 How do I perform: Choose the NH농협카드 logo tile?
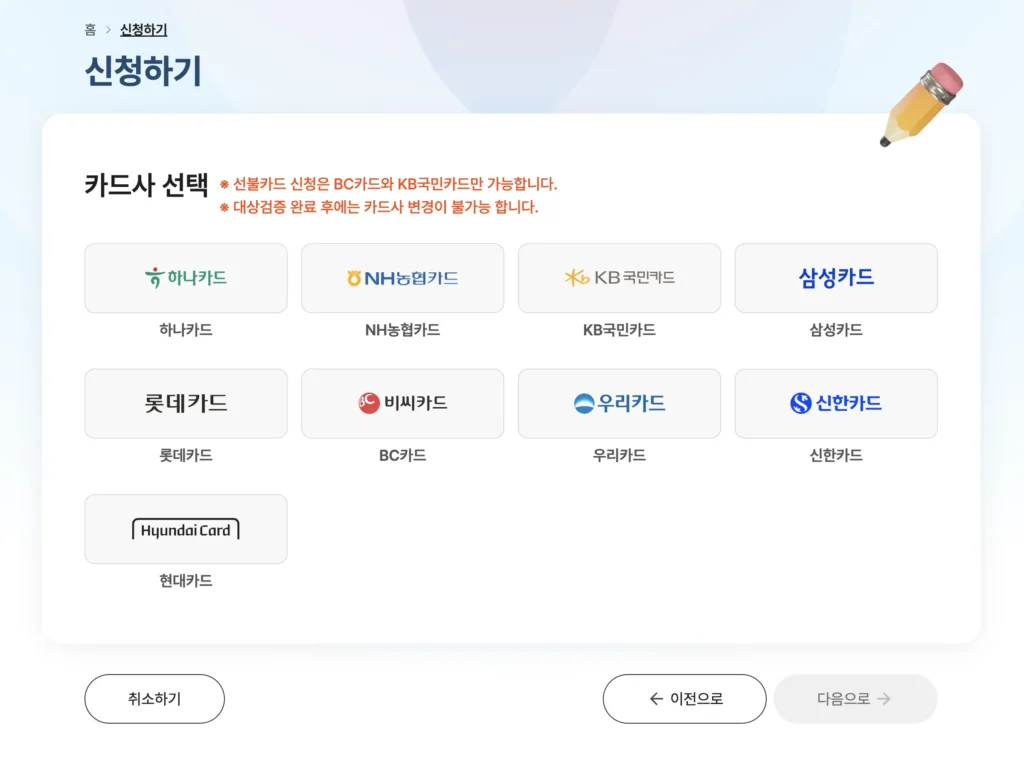point(402,278)
